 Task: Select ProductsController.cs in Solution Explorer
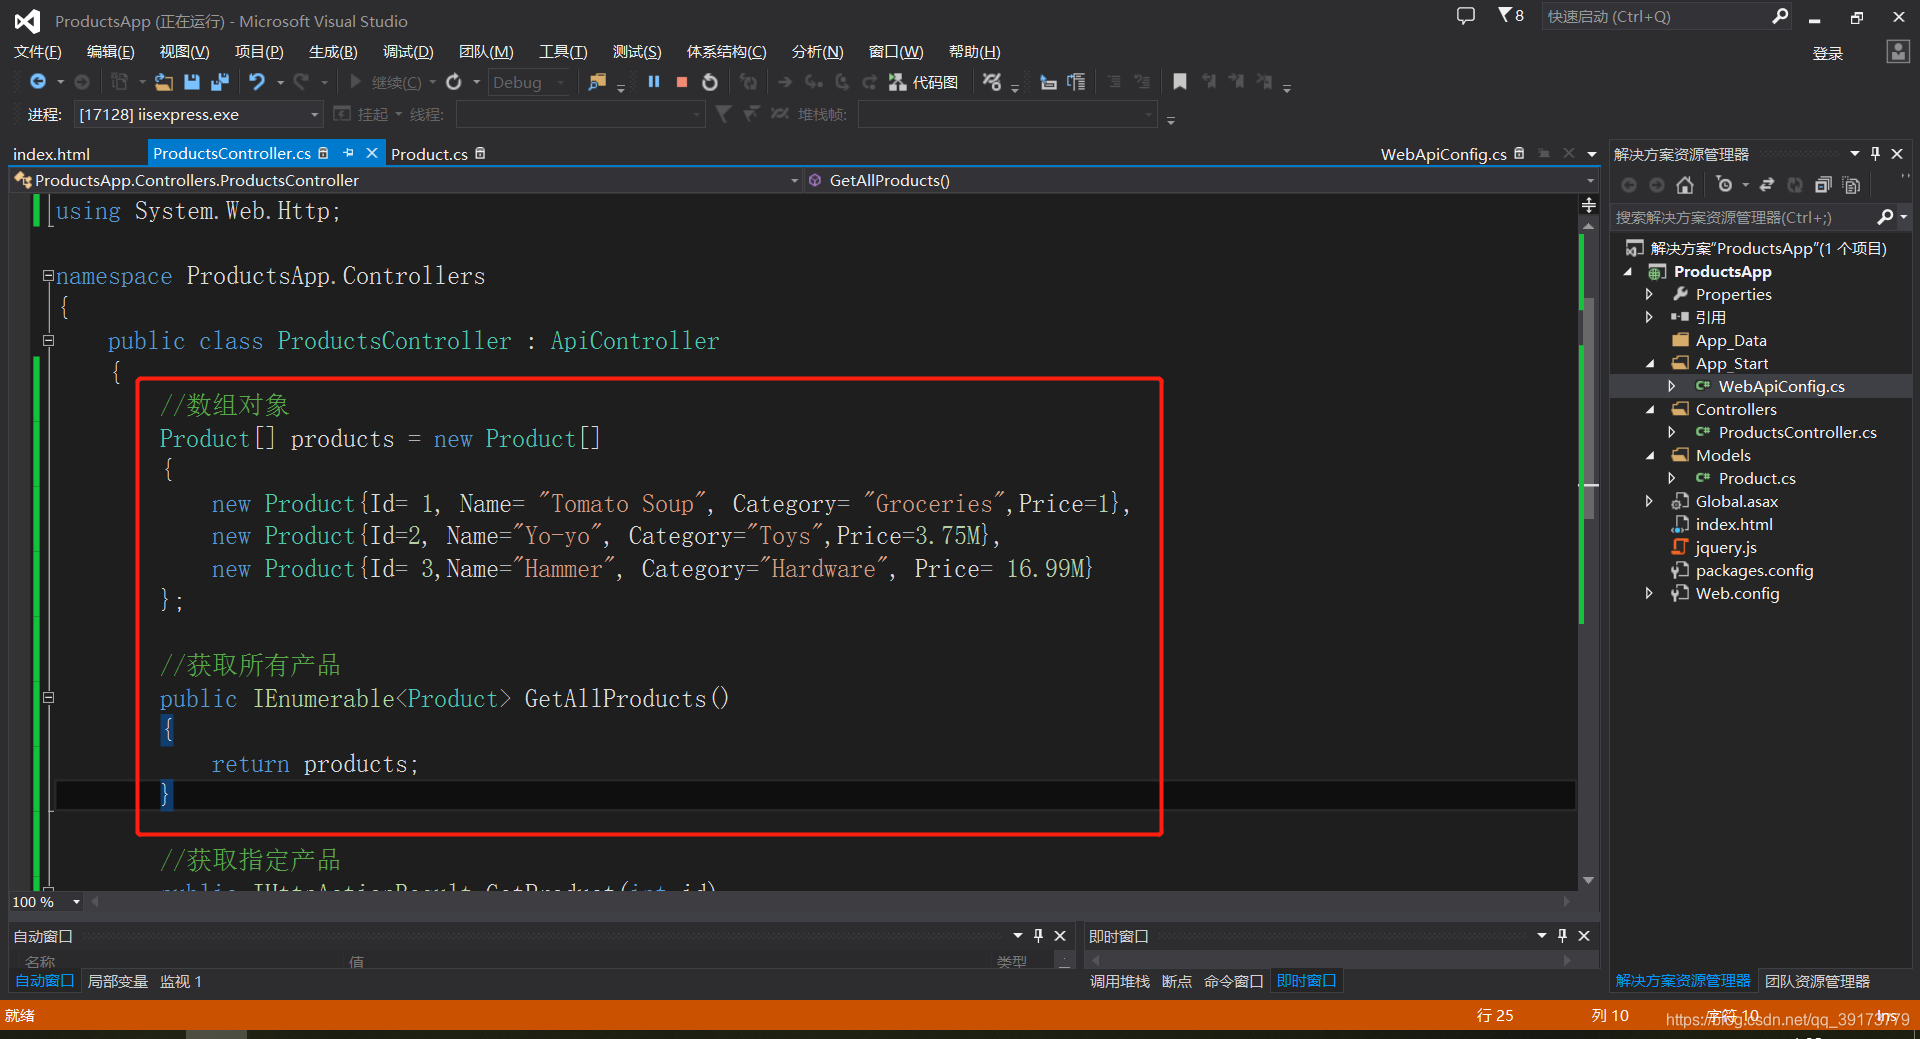[1797, 433]
